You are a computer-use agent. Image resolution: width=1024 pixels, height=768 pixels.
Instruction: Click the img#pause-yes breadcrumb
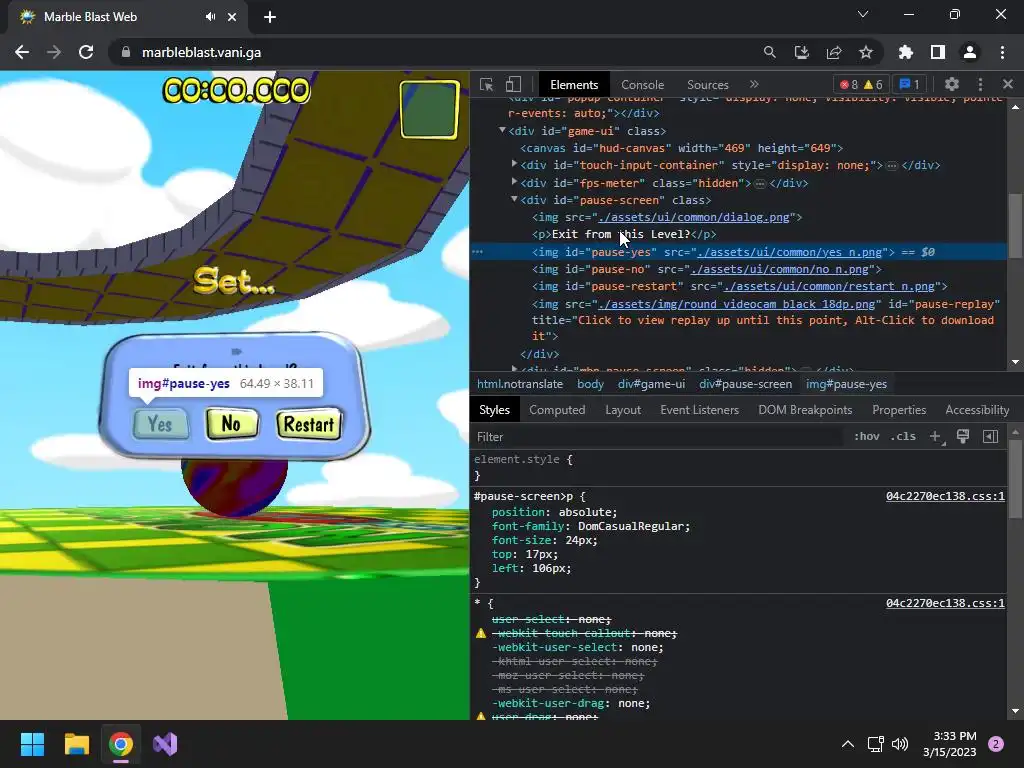tap(846, 384)
